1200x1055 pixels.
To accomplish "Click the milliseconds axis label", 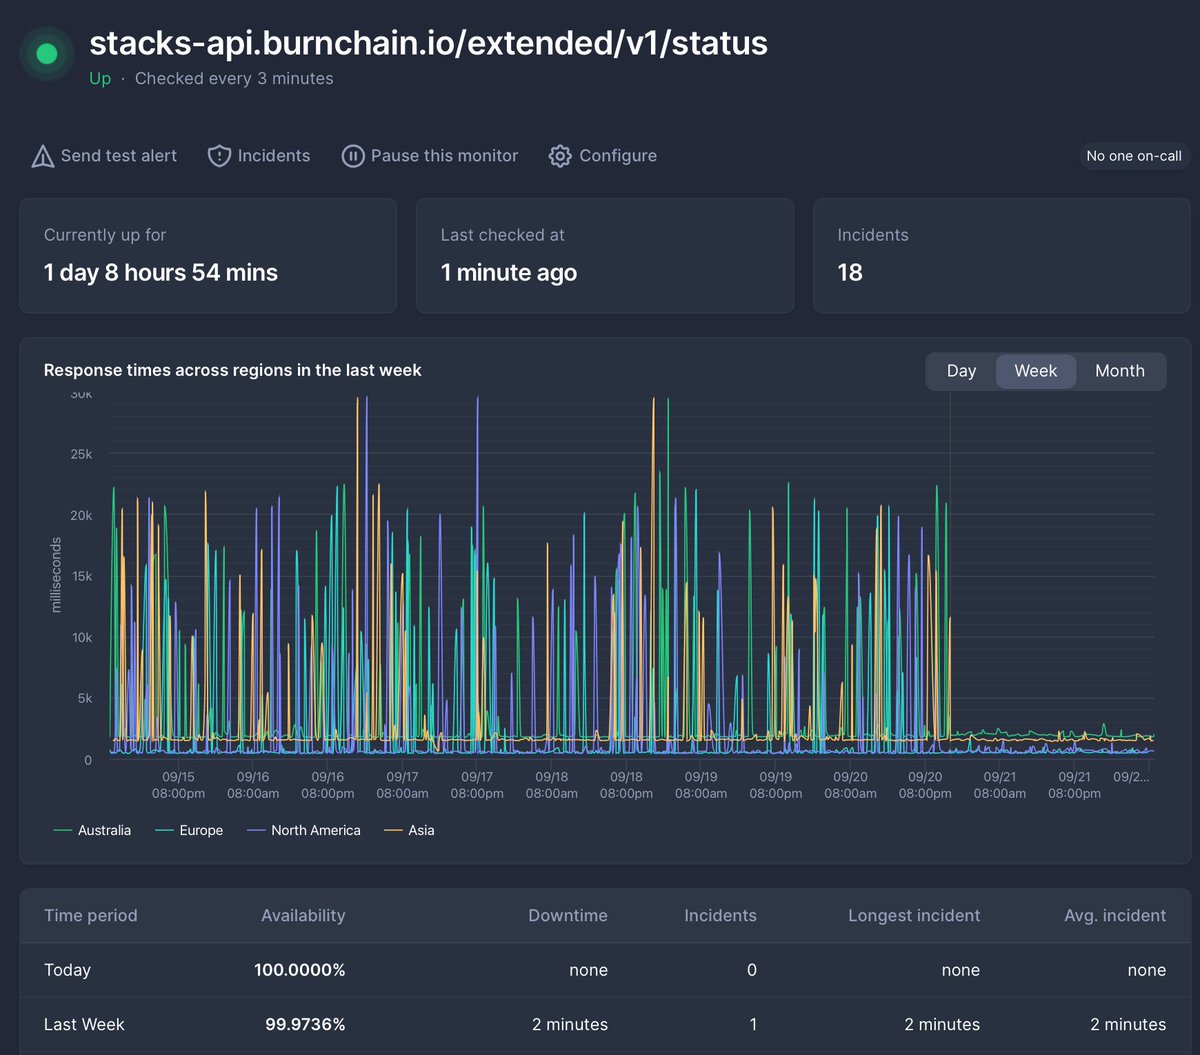I will [x=56, y=575].
